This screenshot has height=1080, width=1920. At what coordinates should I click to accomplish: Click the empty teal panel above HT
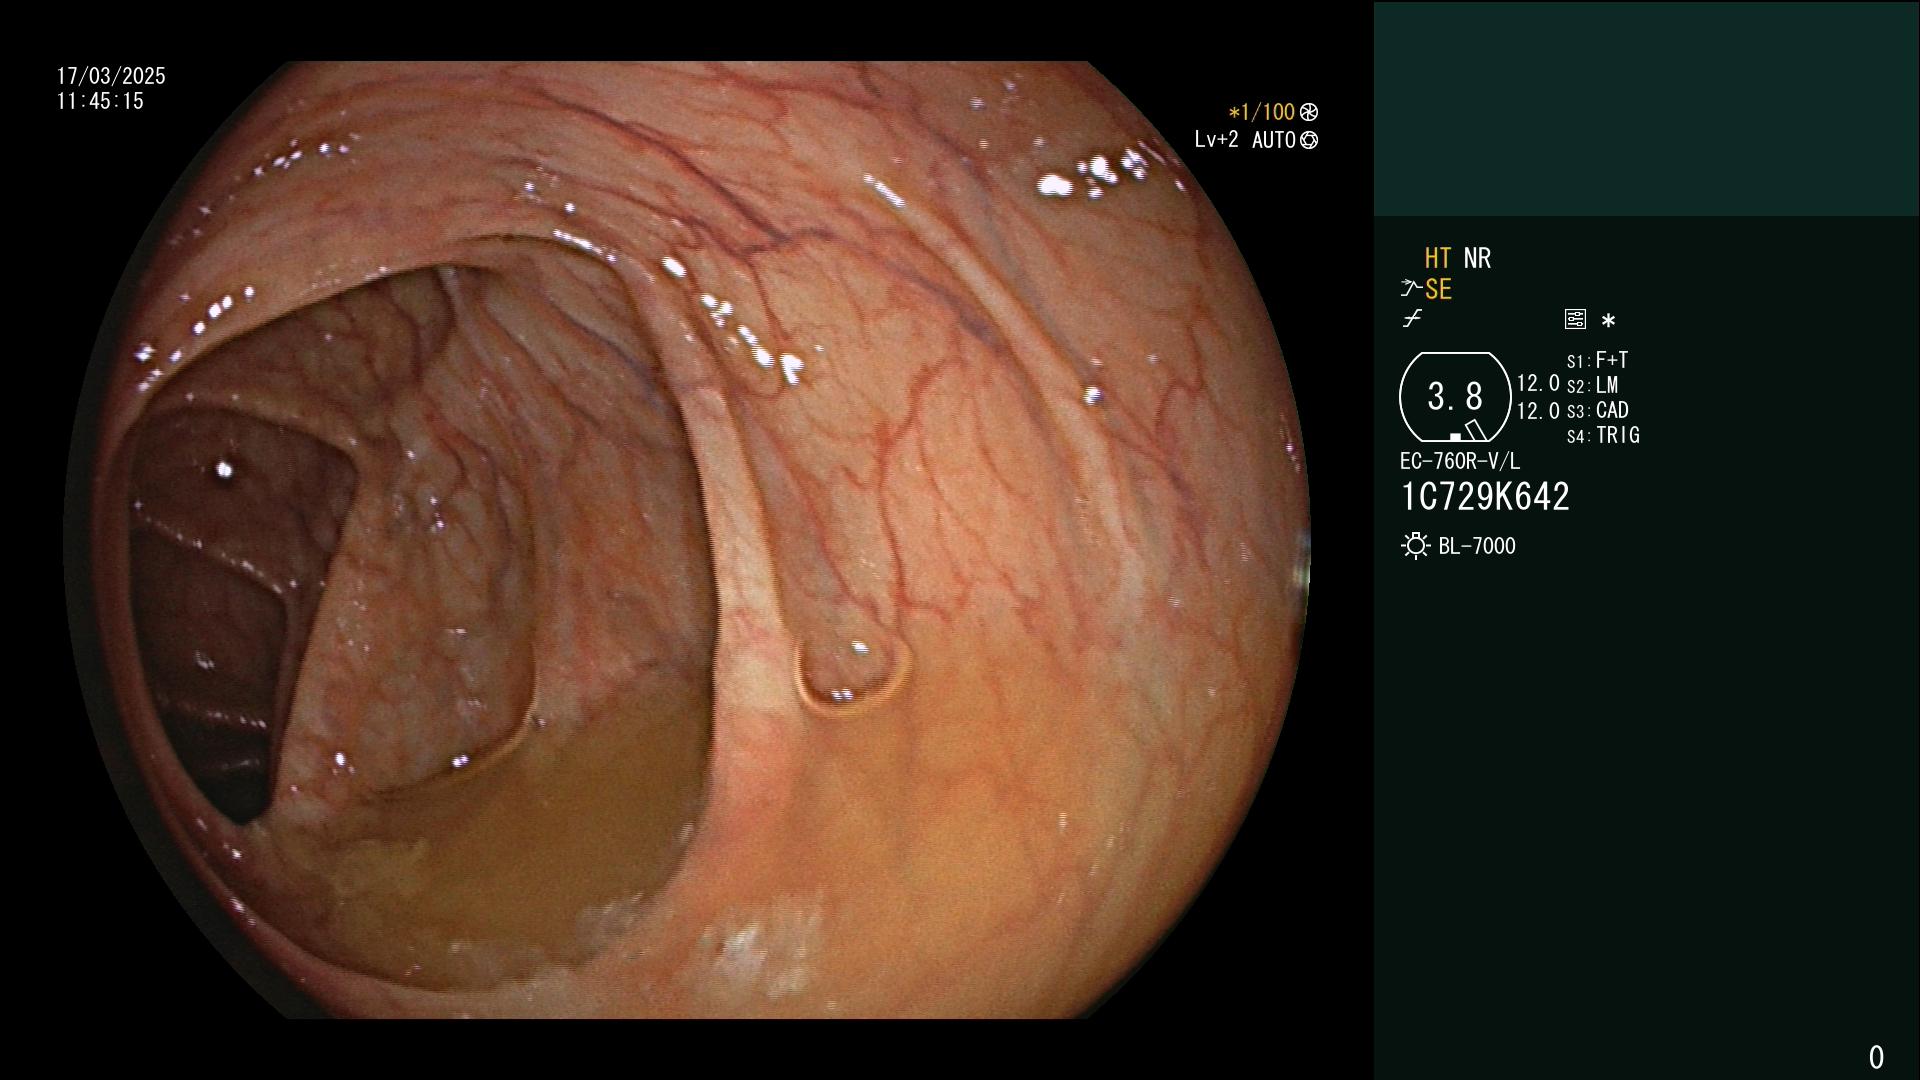coord(1646,108)
